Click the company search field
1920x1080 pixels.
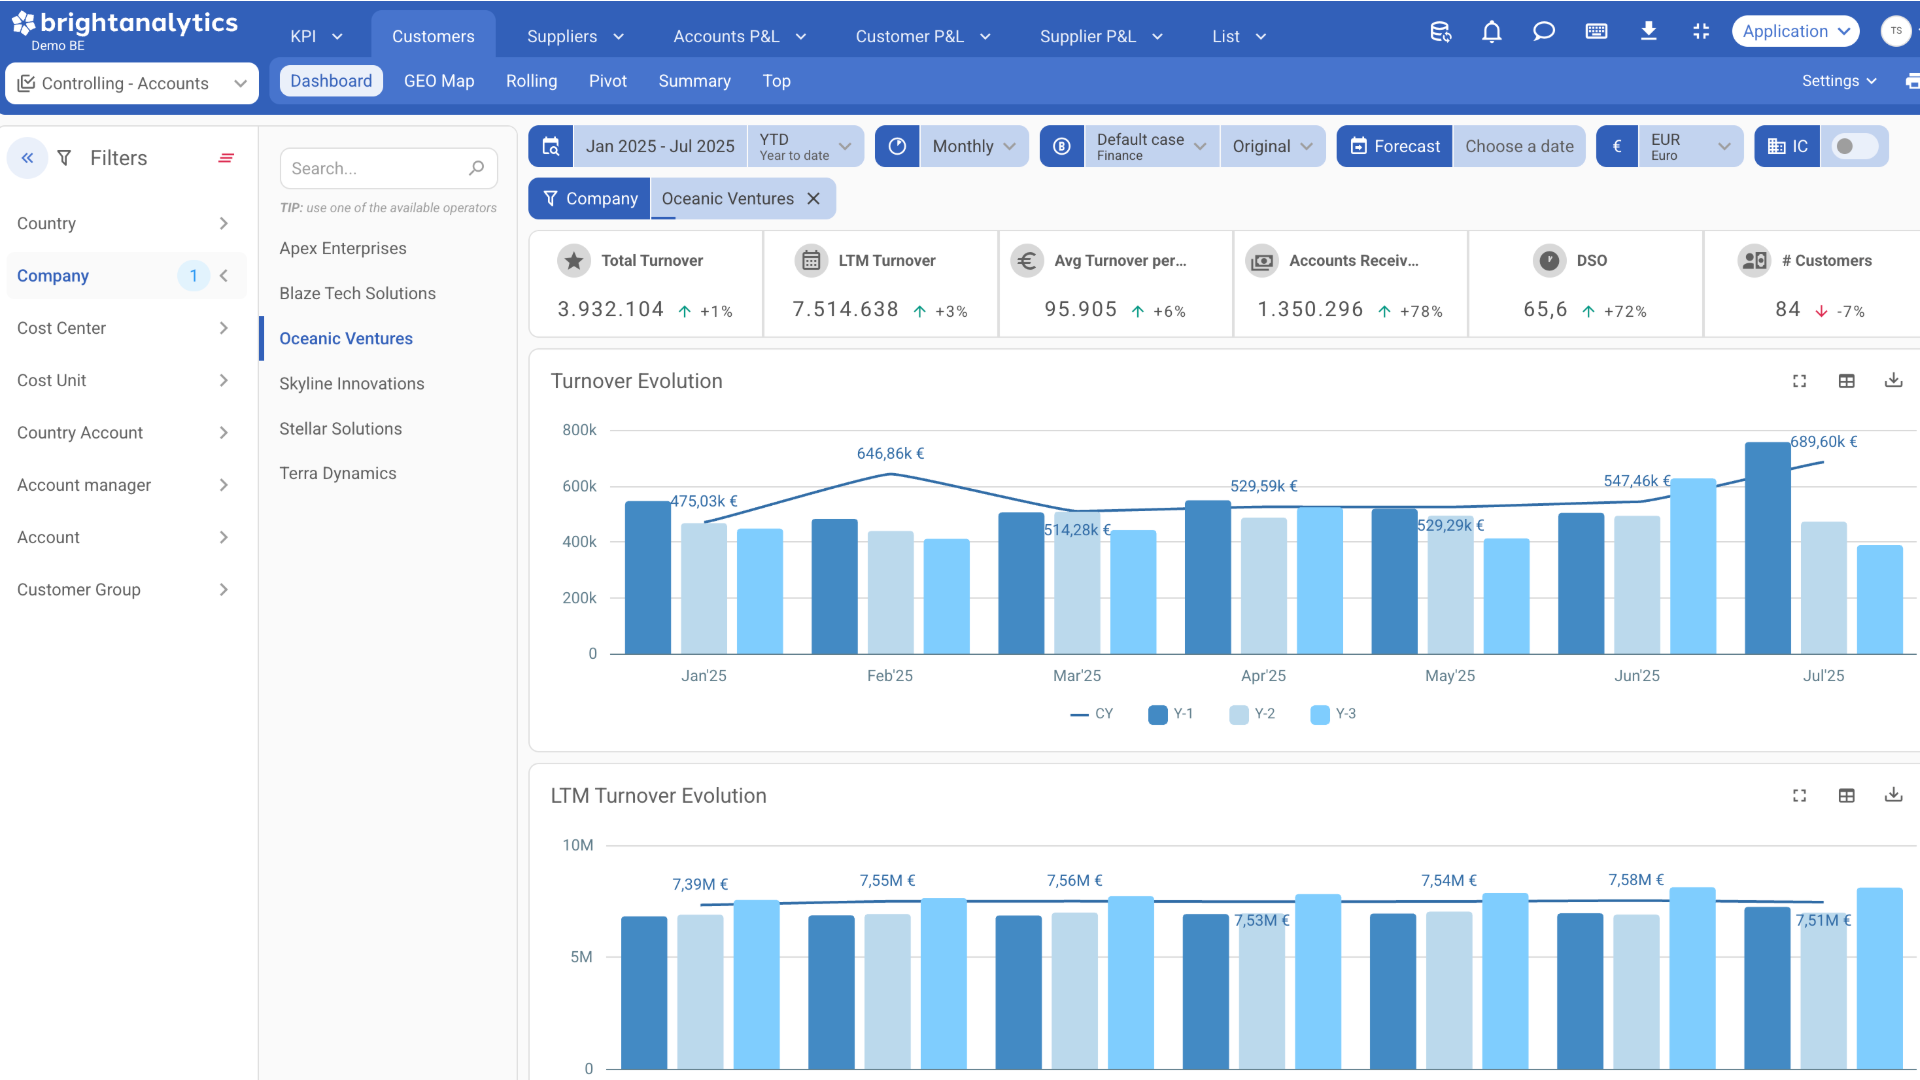(375, 169)
